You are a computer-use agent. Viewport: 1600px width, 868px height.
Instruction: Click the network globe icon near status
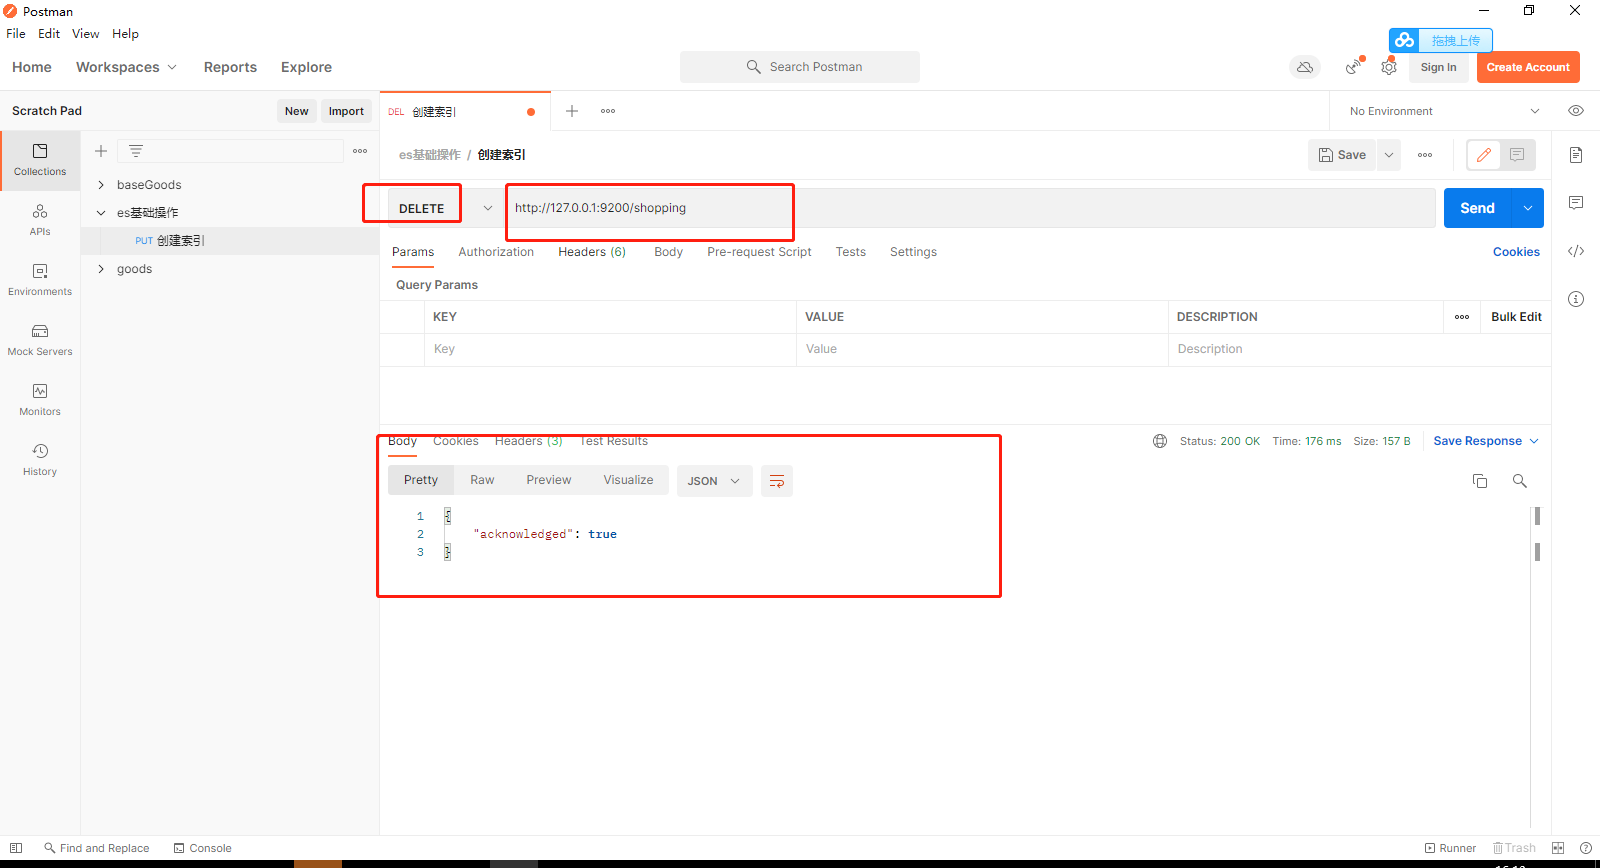coord(1160,441)
